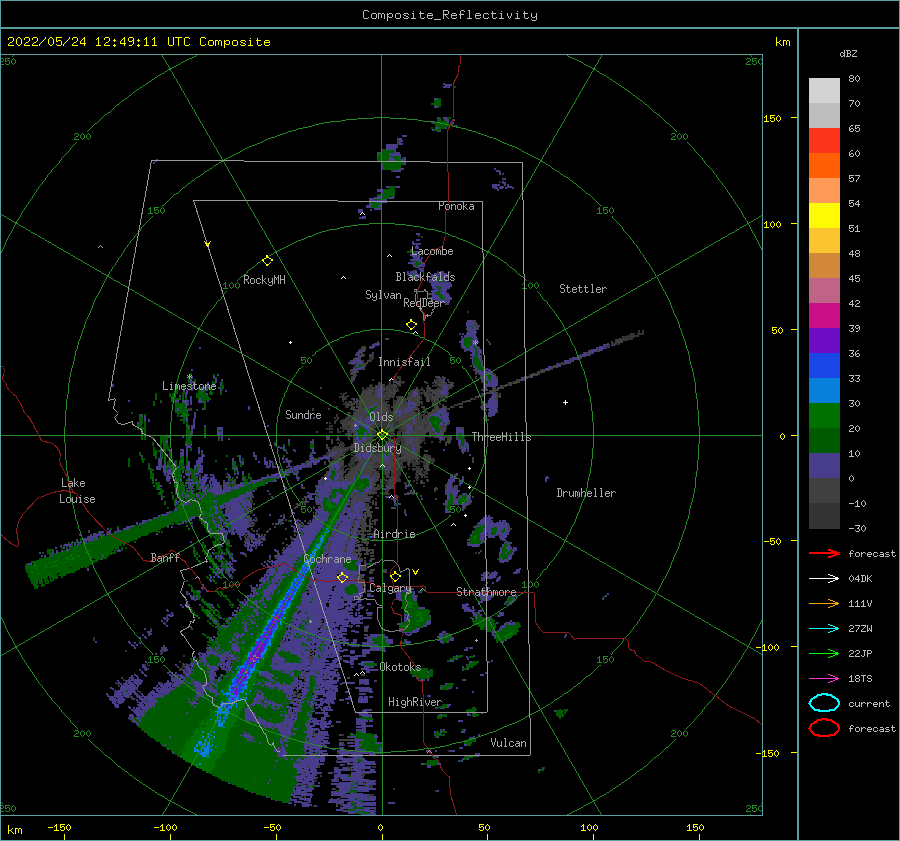900x841 pixels.
Task: Pick the yellow 54 dBZ color swatch
Action: [824, 216]
